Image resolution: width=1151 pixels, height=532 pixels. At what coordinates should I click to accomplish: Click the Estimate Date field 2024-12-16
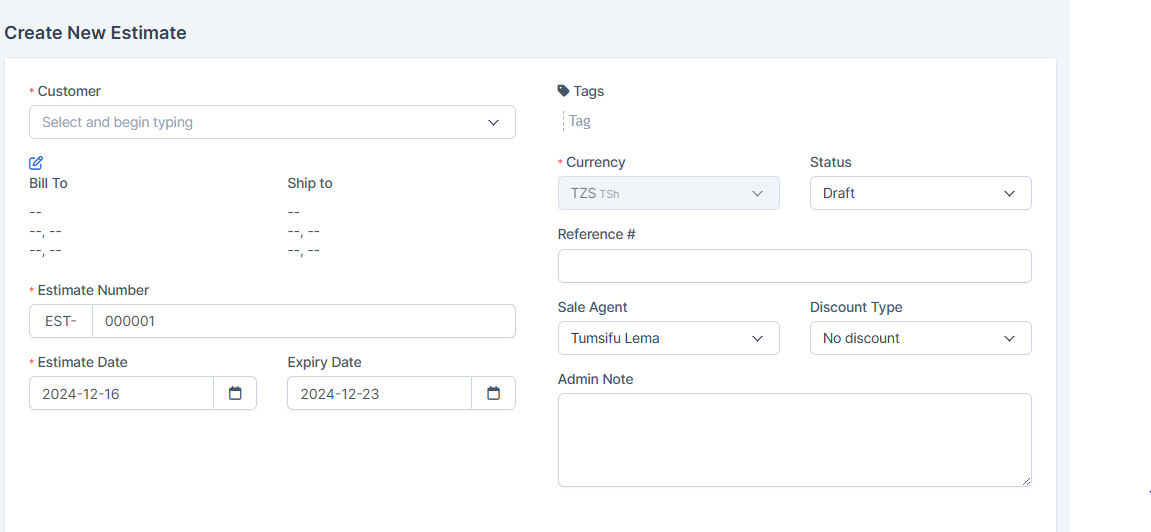tap(121, 393)
